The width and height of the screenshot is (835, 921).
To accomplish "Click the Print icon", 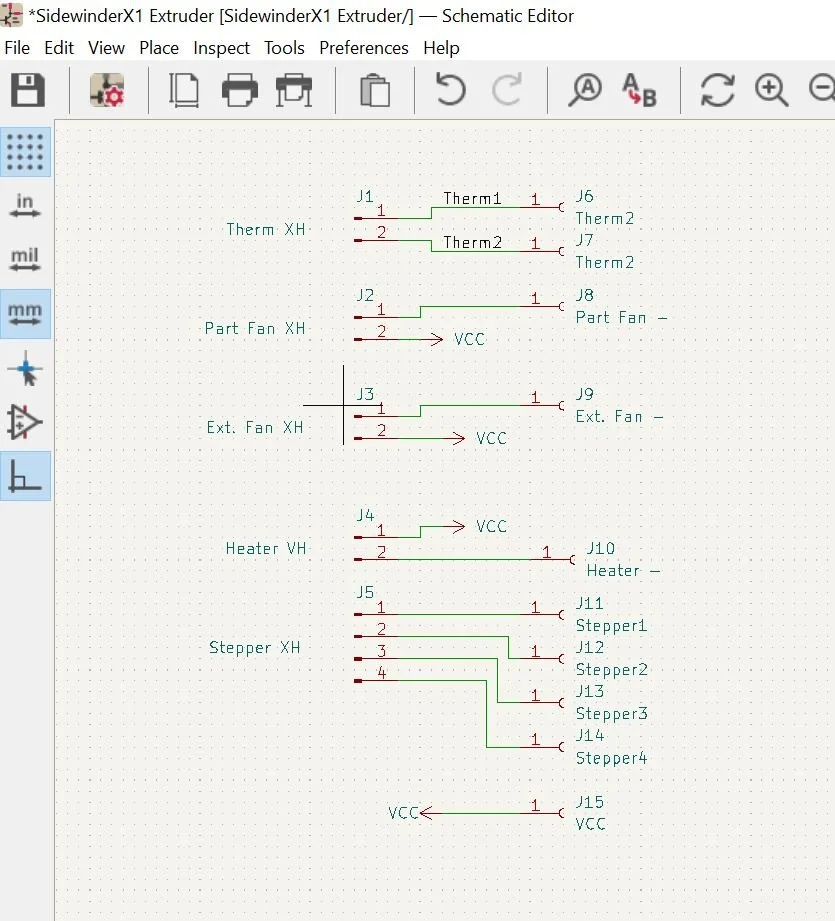I will pyautogui.click(x=240, y=90).
